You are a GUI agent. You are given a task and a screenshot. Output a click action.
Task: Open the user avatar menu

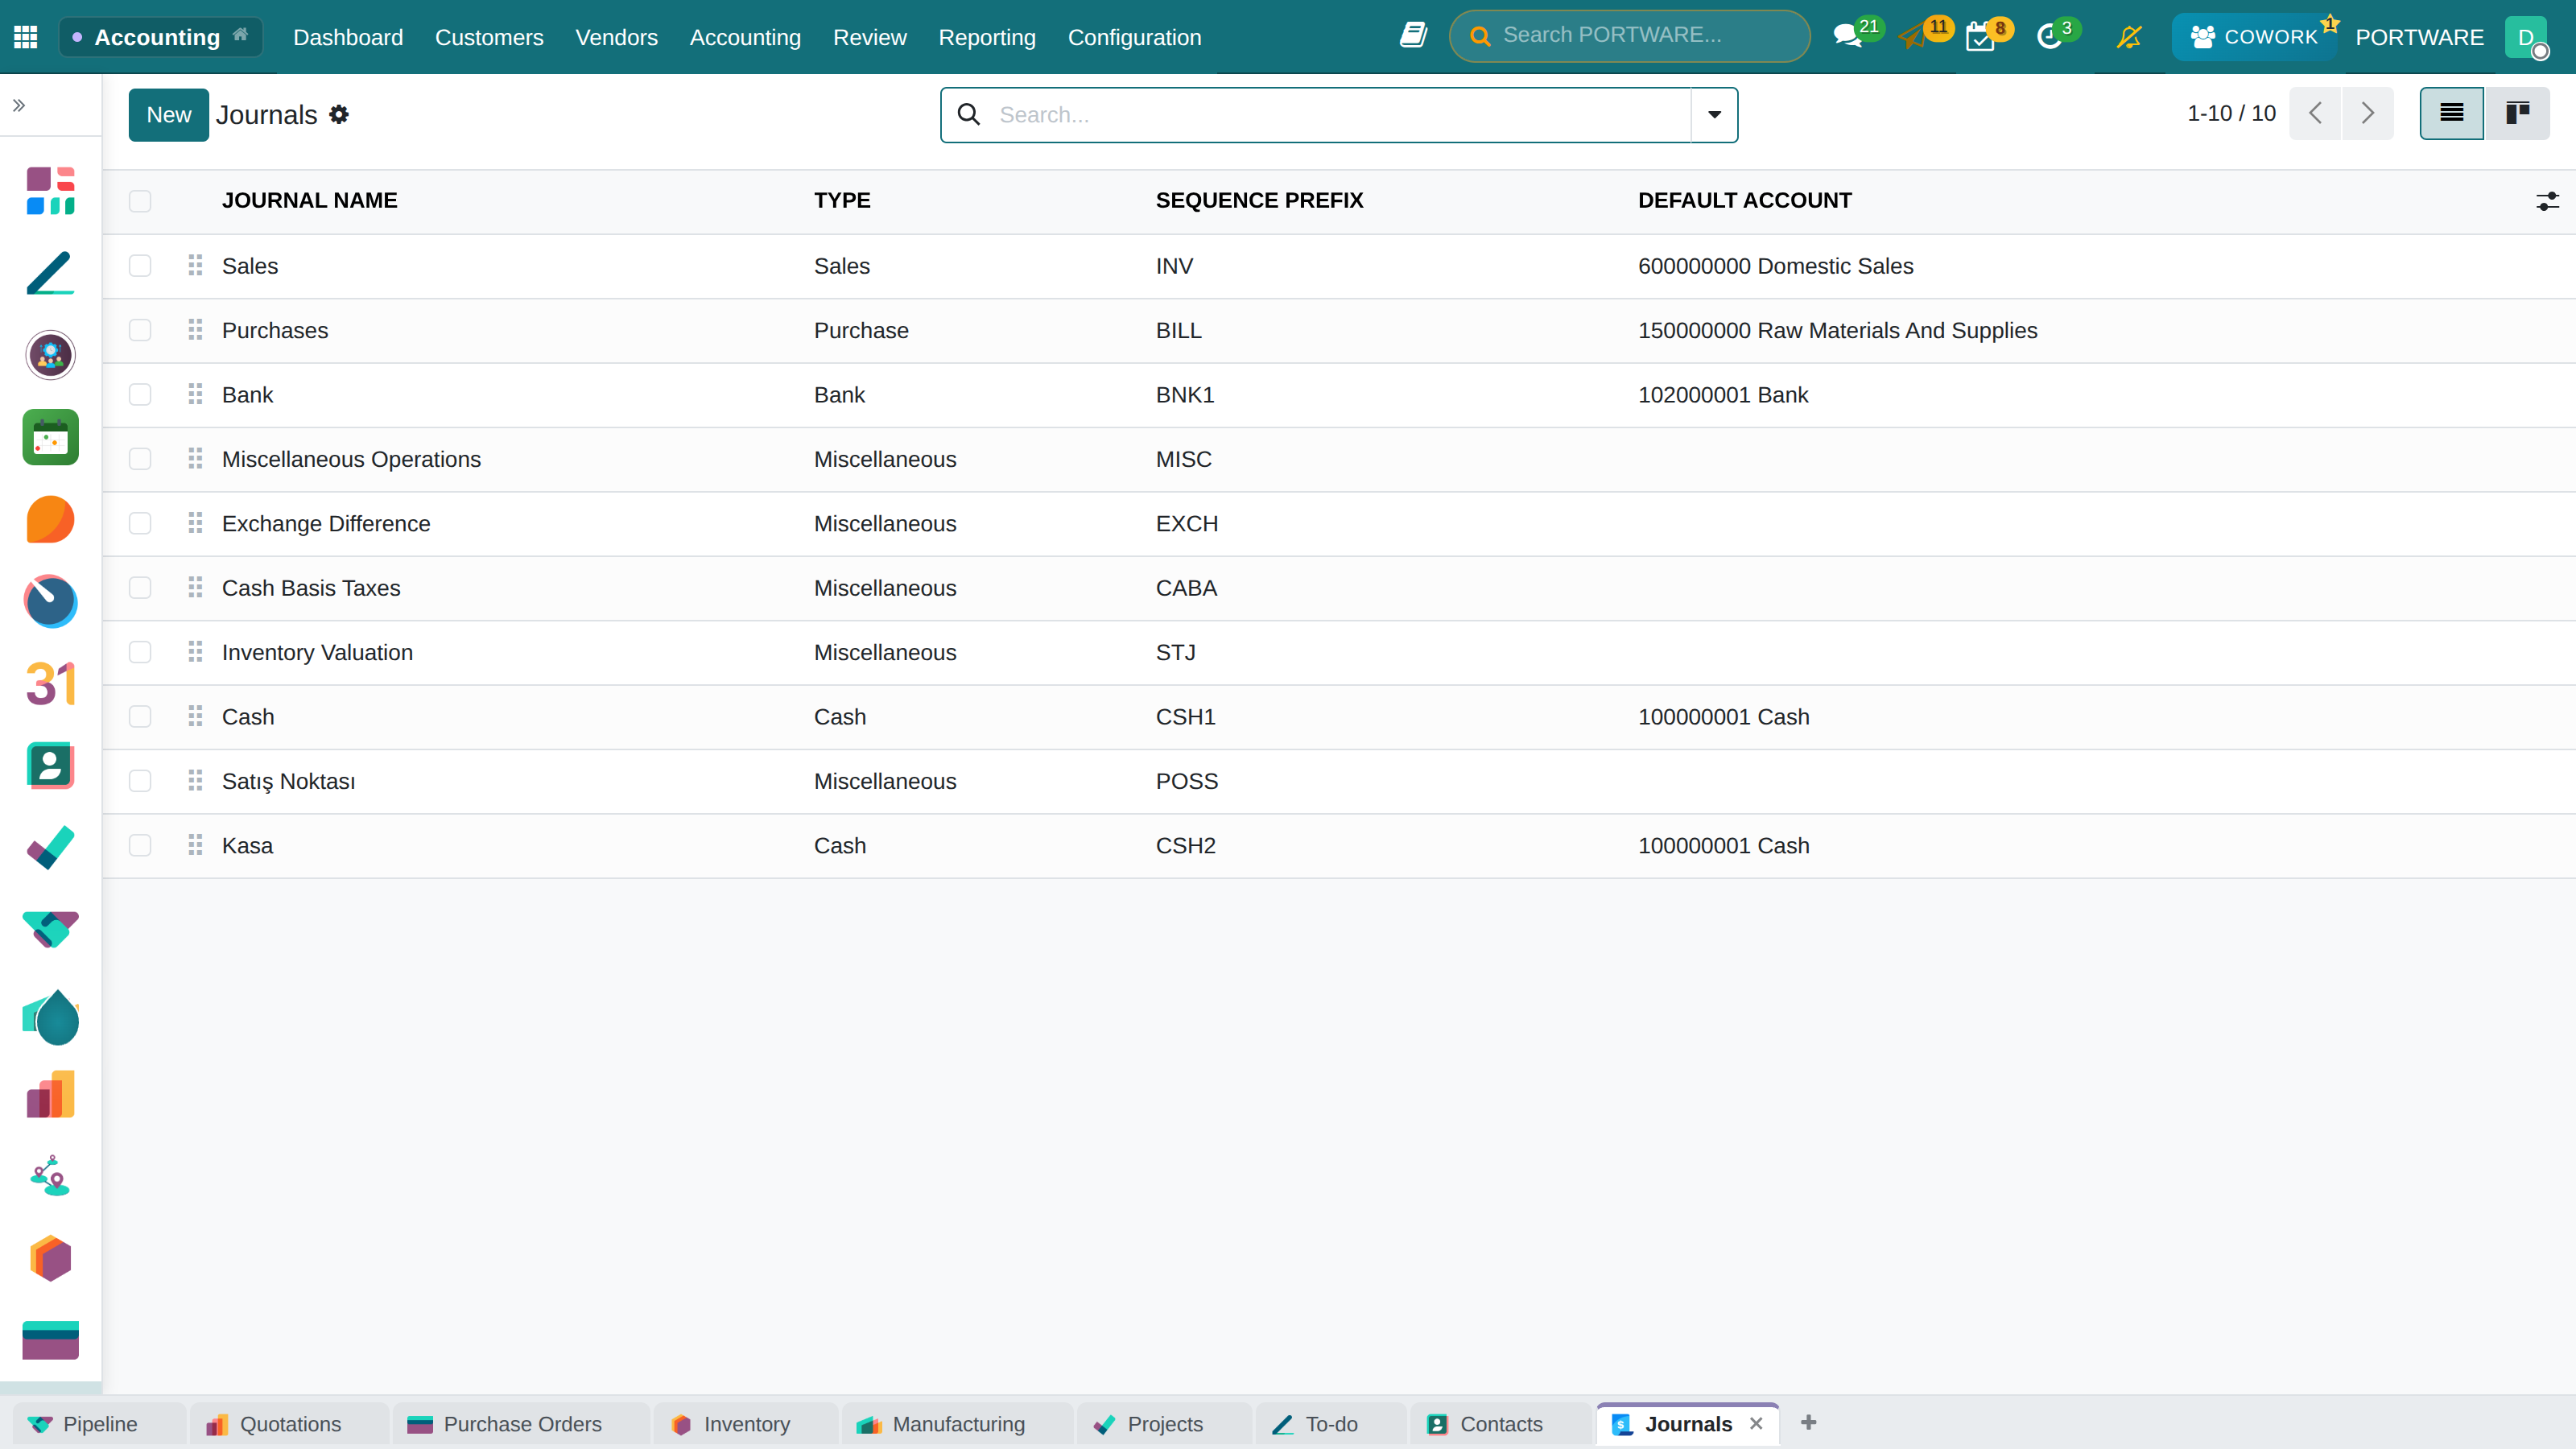pos(2526,37)
